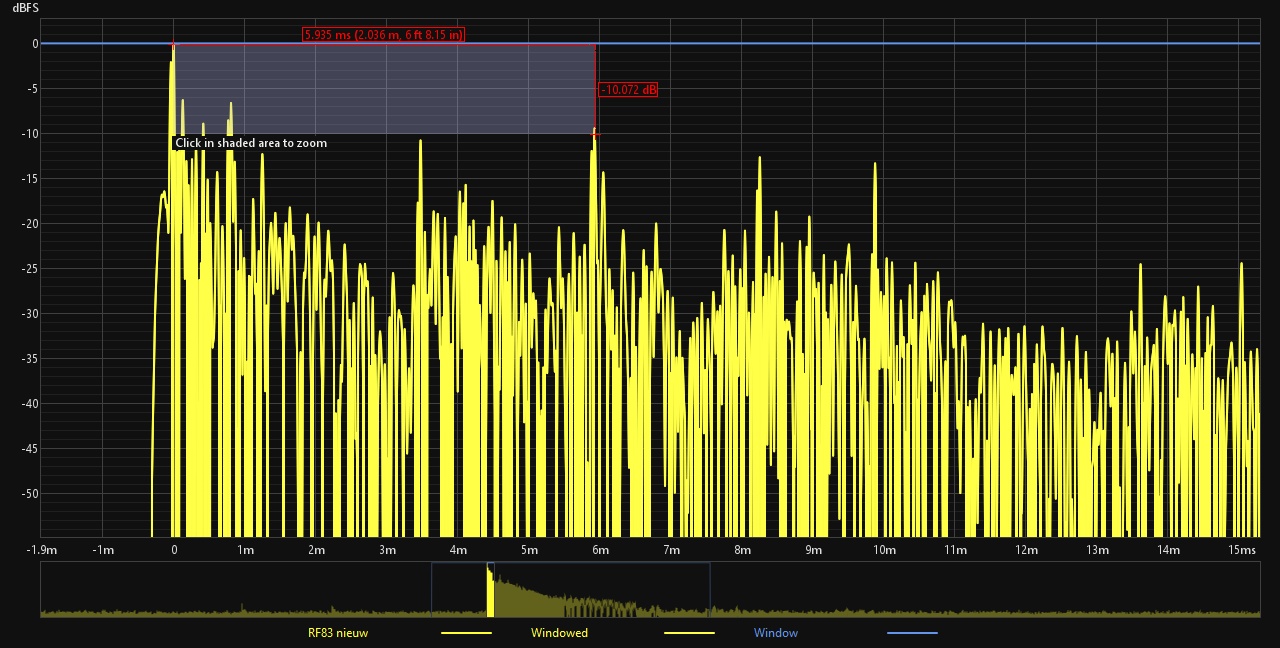
Task: Click the highlighted view box in overview strip
Action: click(x=571, y=590)
